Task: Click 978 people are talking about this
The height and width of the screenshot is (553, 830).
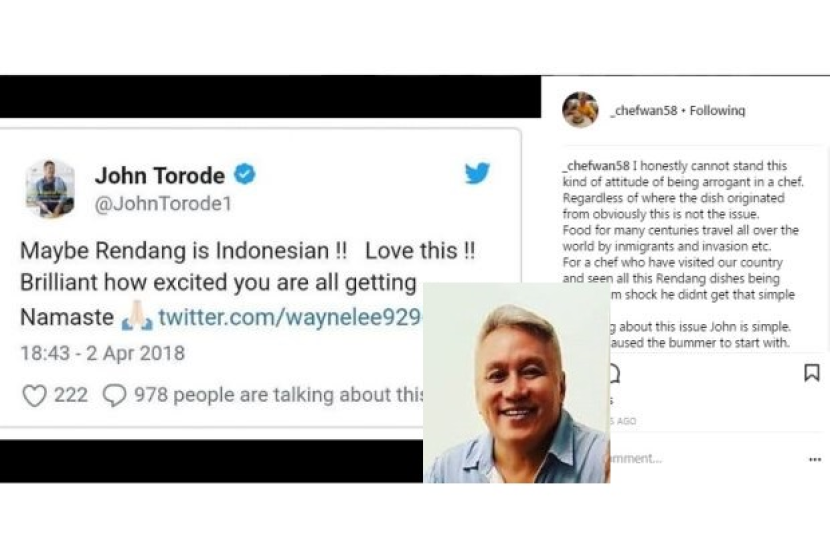Action: click(x=278, y=395)
